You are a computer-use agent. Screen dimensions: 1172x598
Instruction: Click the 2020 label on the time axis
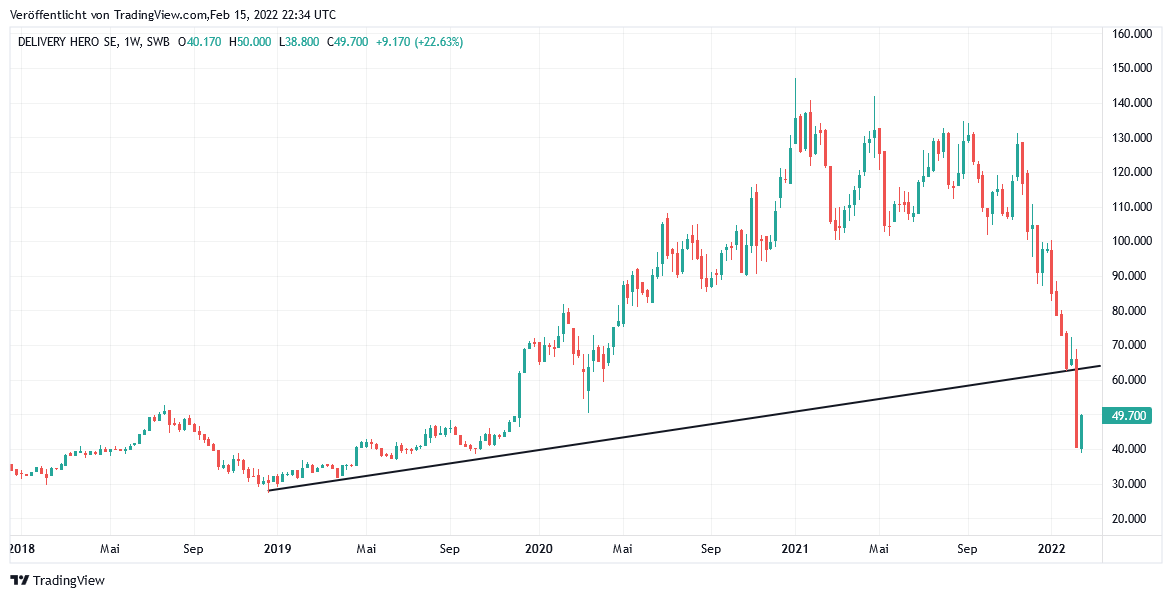tap(539, 549)
